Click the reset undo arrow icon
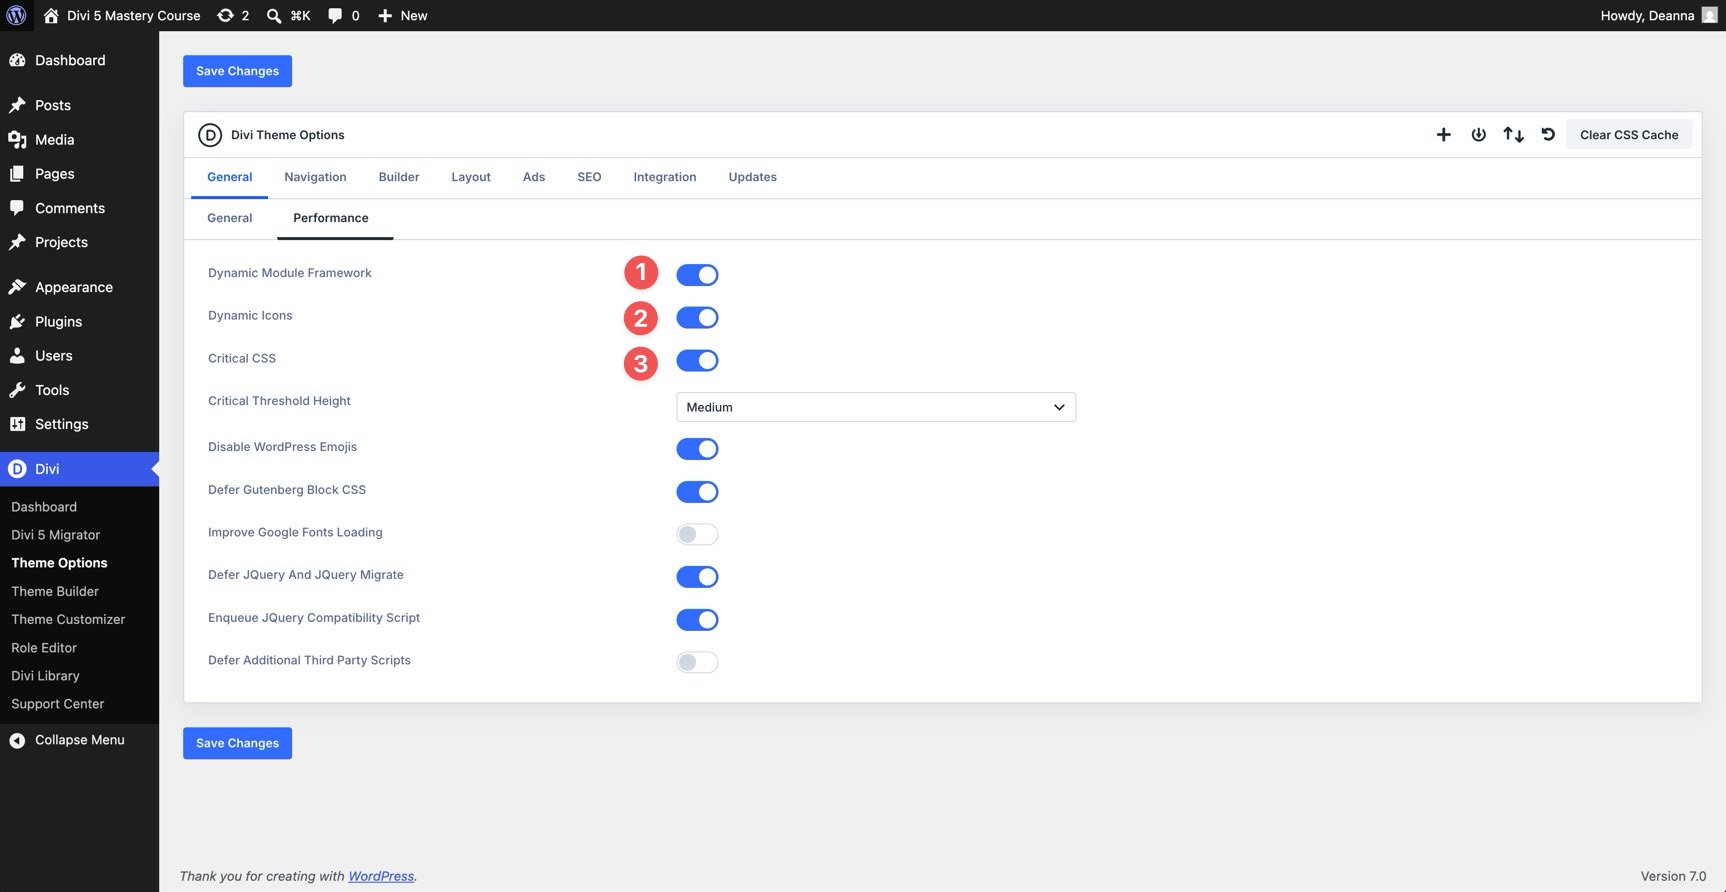 pos(1548,135)
